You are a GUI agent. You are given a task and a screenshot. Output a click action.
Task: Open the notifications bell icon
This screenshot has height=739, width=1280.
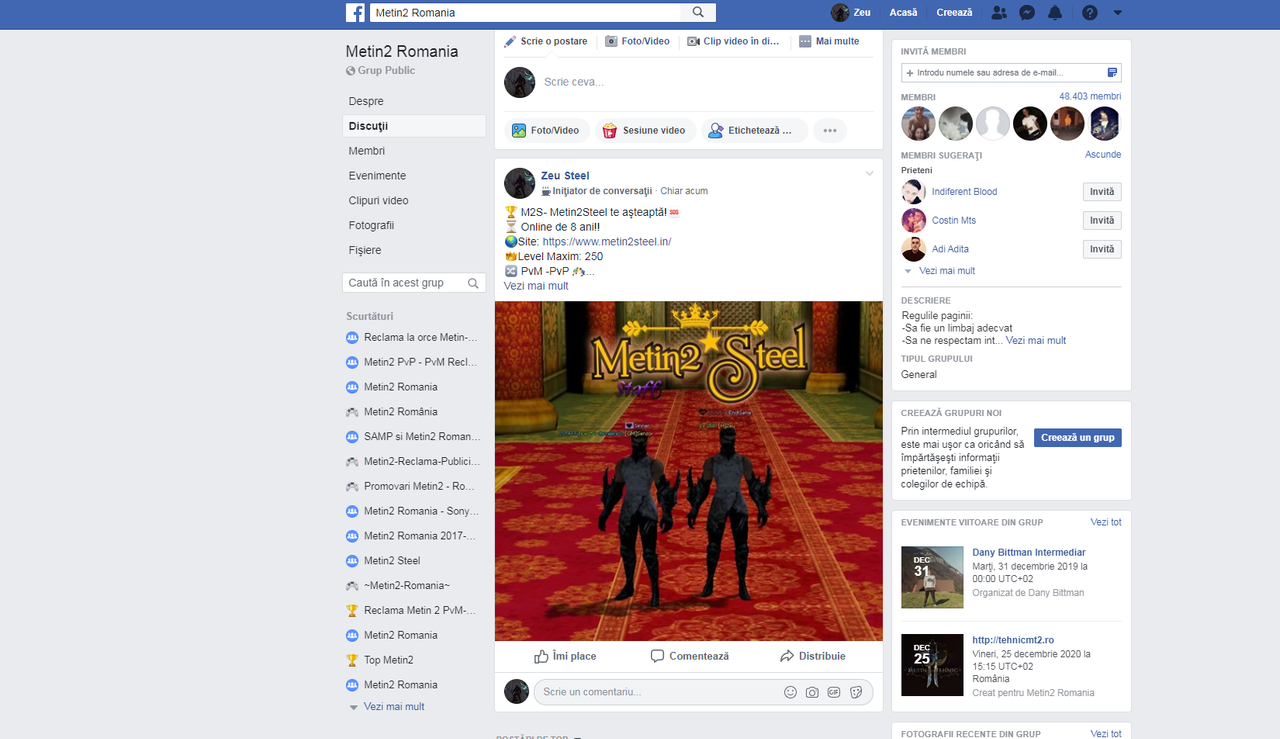coord(1055,13)
